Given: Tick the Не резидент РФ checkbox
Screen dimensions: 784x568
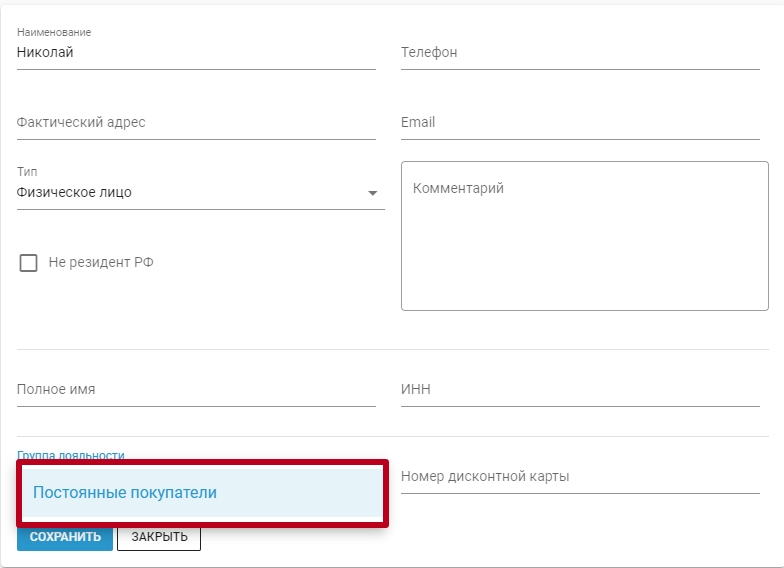Looking at the screenshot, I should point(28,262).
